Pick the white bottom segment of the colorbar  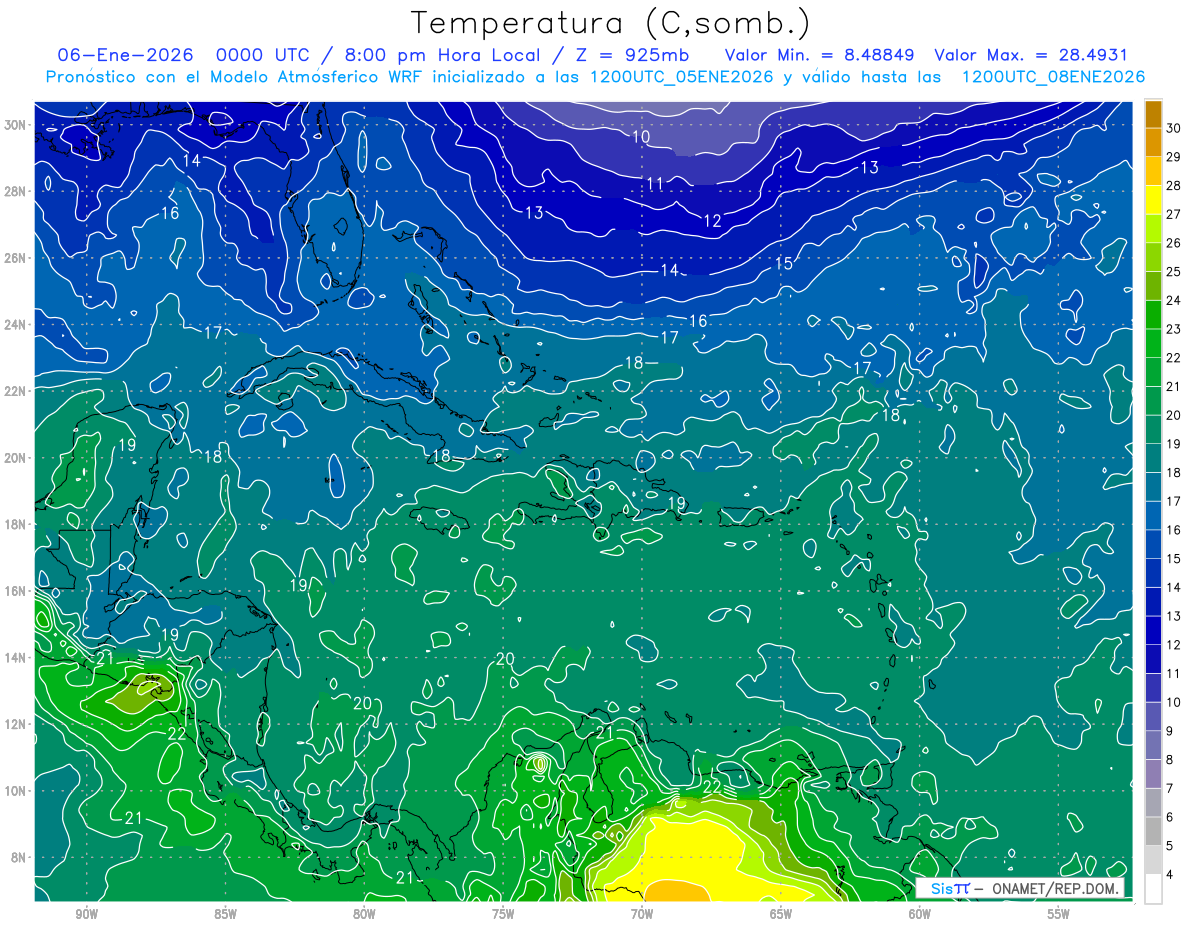coord(1153,888)
